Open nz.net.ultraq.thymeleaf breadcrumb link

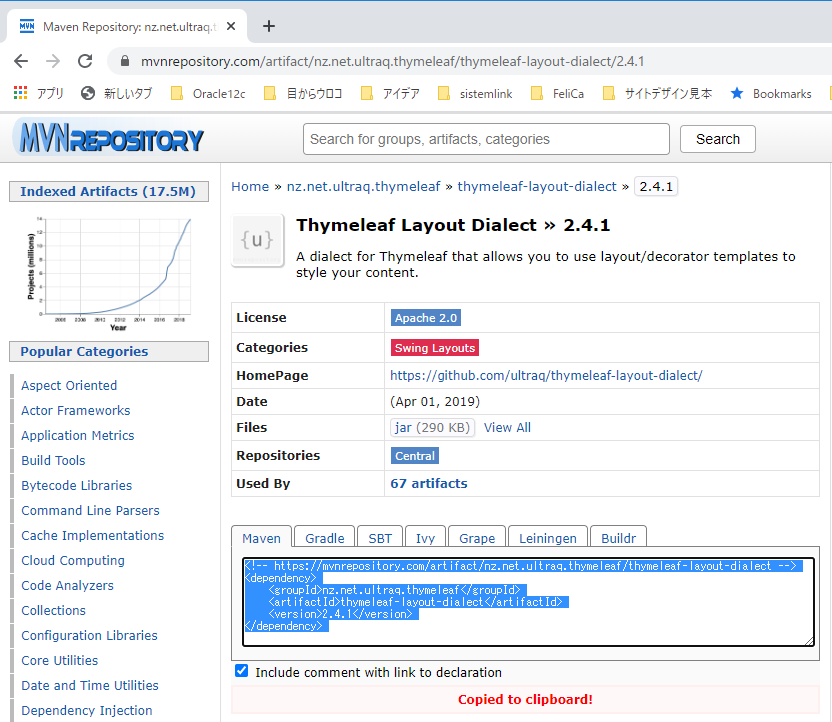pyautogui.click(x=363, y=187)
